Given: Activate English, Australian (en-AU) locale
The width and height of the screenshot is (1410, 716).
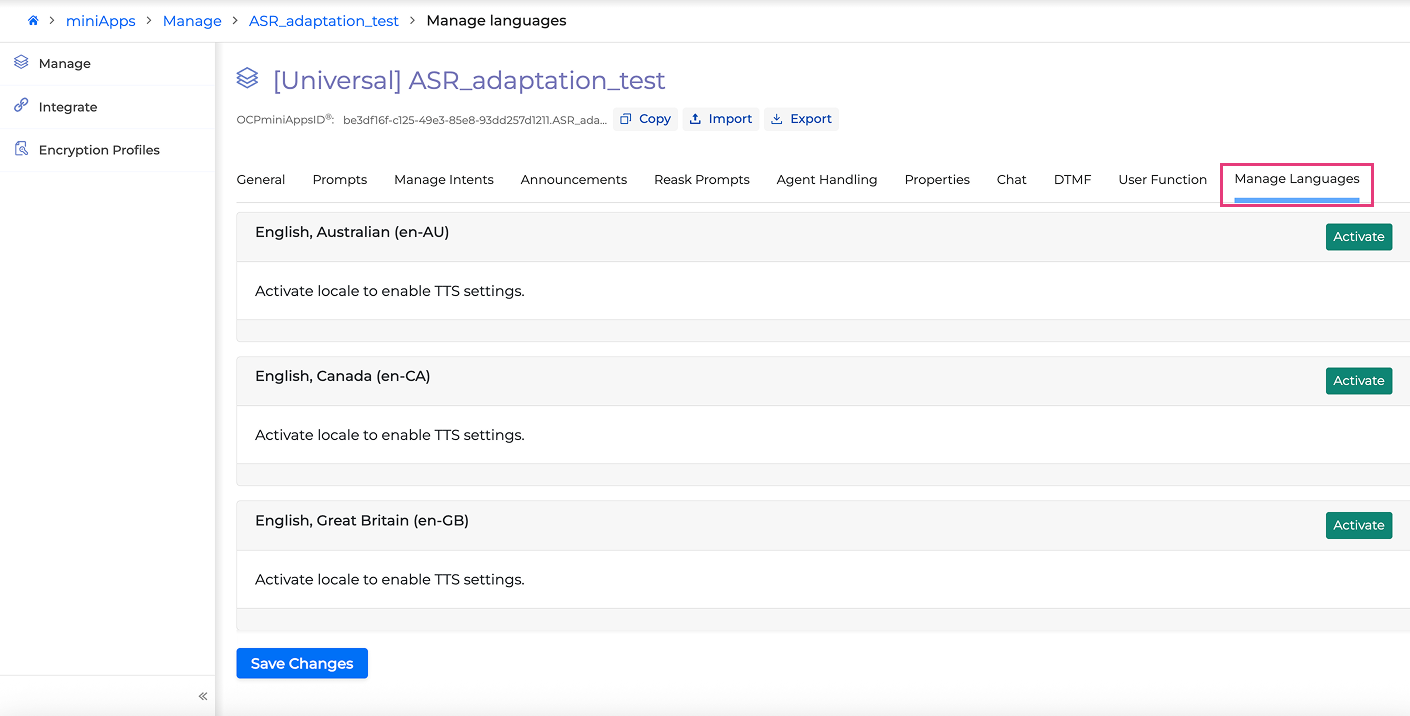Looking at the screenshot, I should 1359,237.
